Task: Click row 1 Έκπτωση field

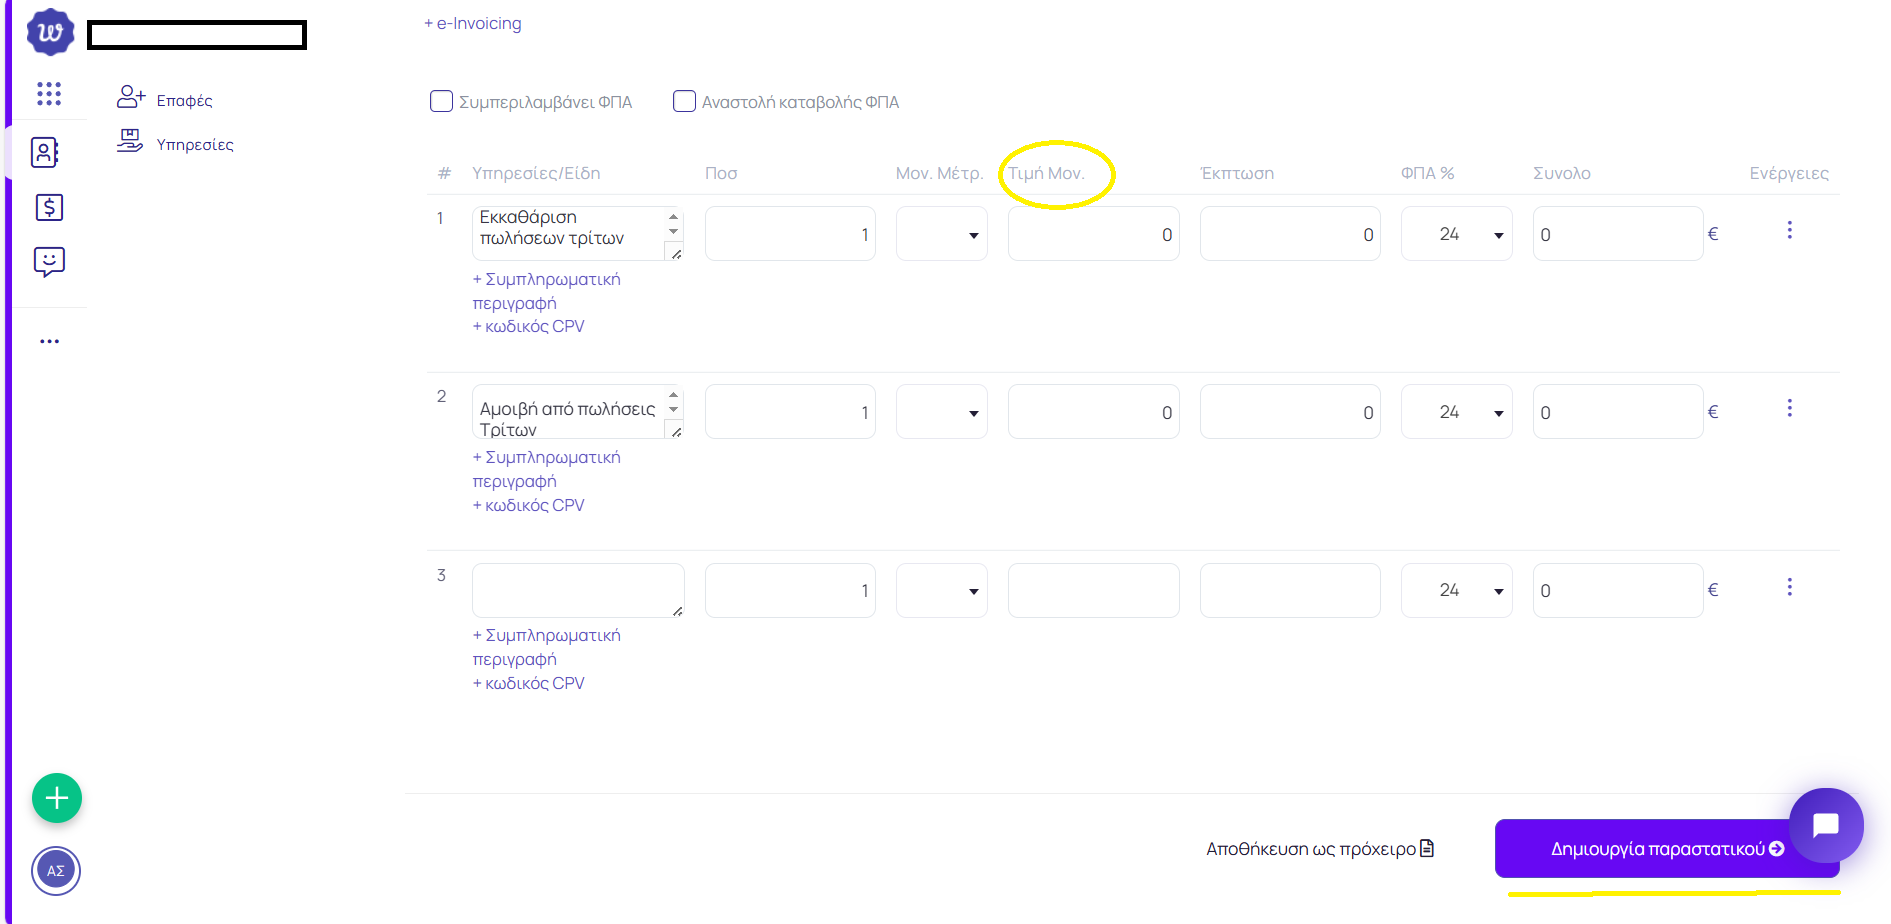Action: 1290,234
